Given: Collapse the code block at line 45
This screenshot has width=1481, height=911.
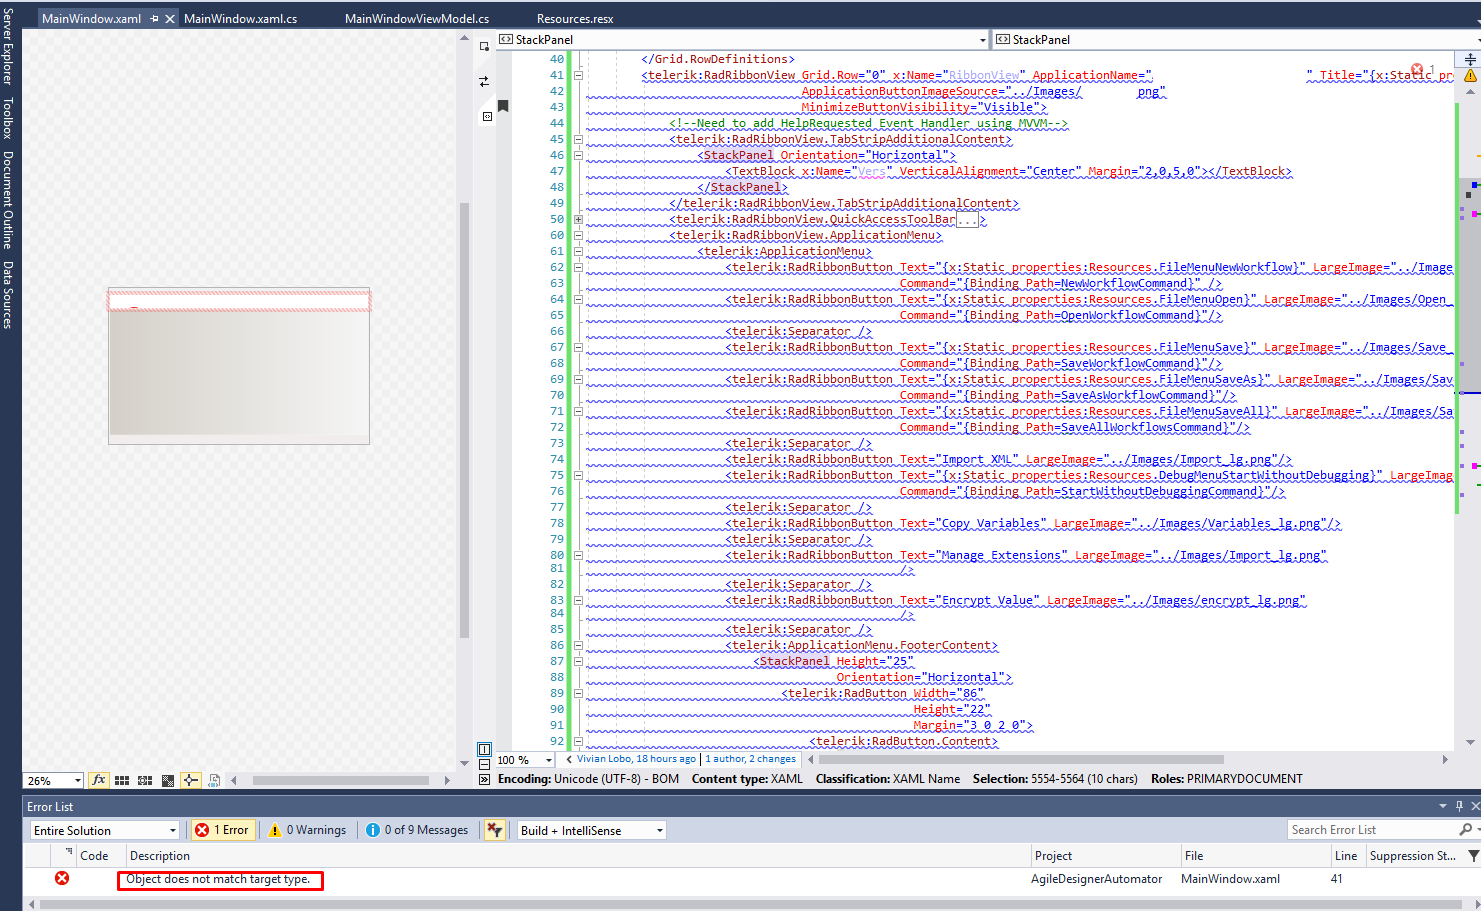Looking at the screenshot, I should tap(578, 139).
